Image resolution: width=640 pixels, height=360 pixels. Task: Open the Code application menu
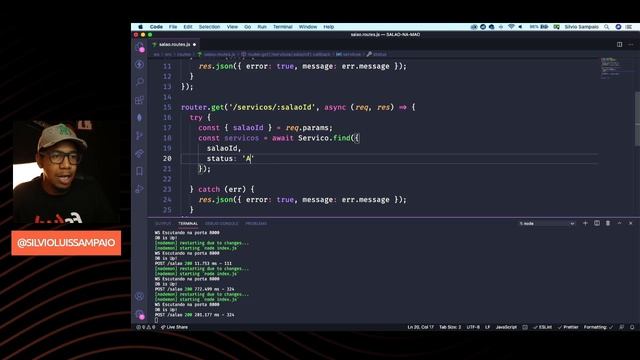tap(156, 27)
